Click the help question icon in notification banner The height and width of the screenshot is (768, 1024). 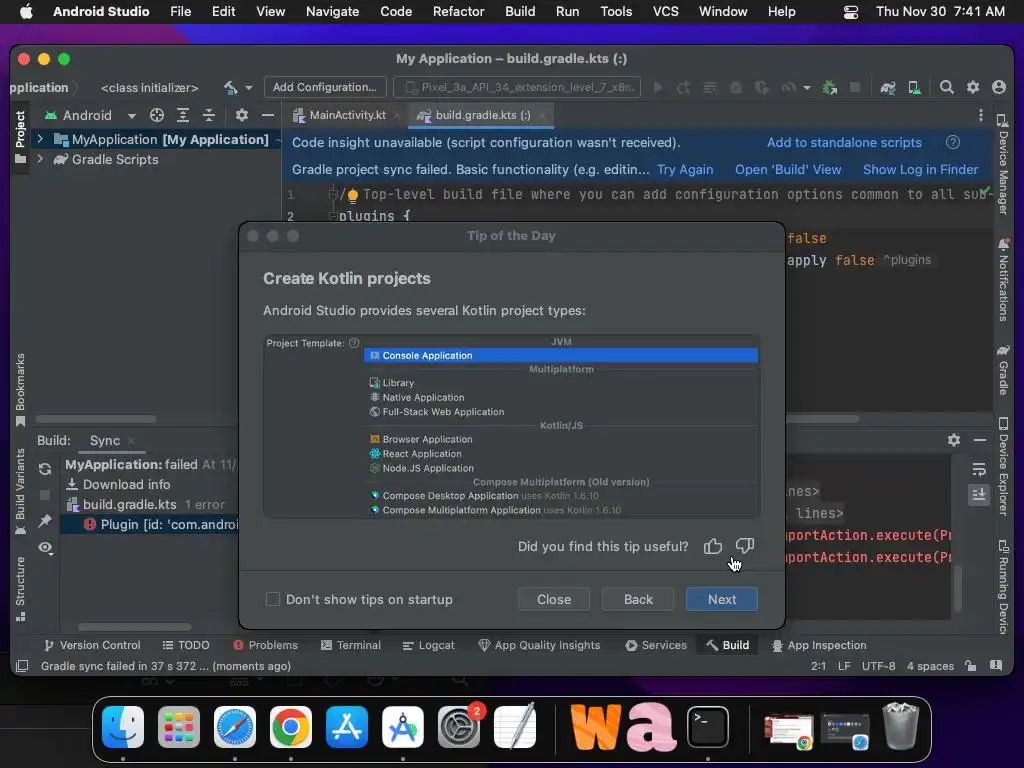click(953, 142)
